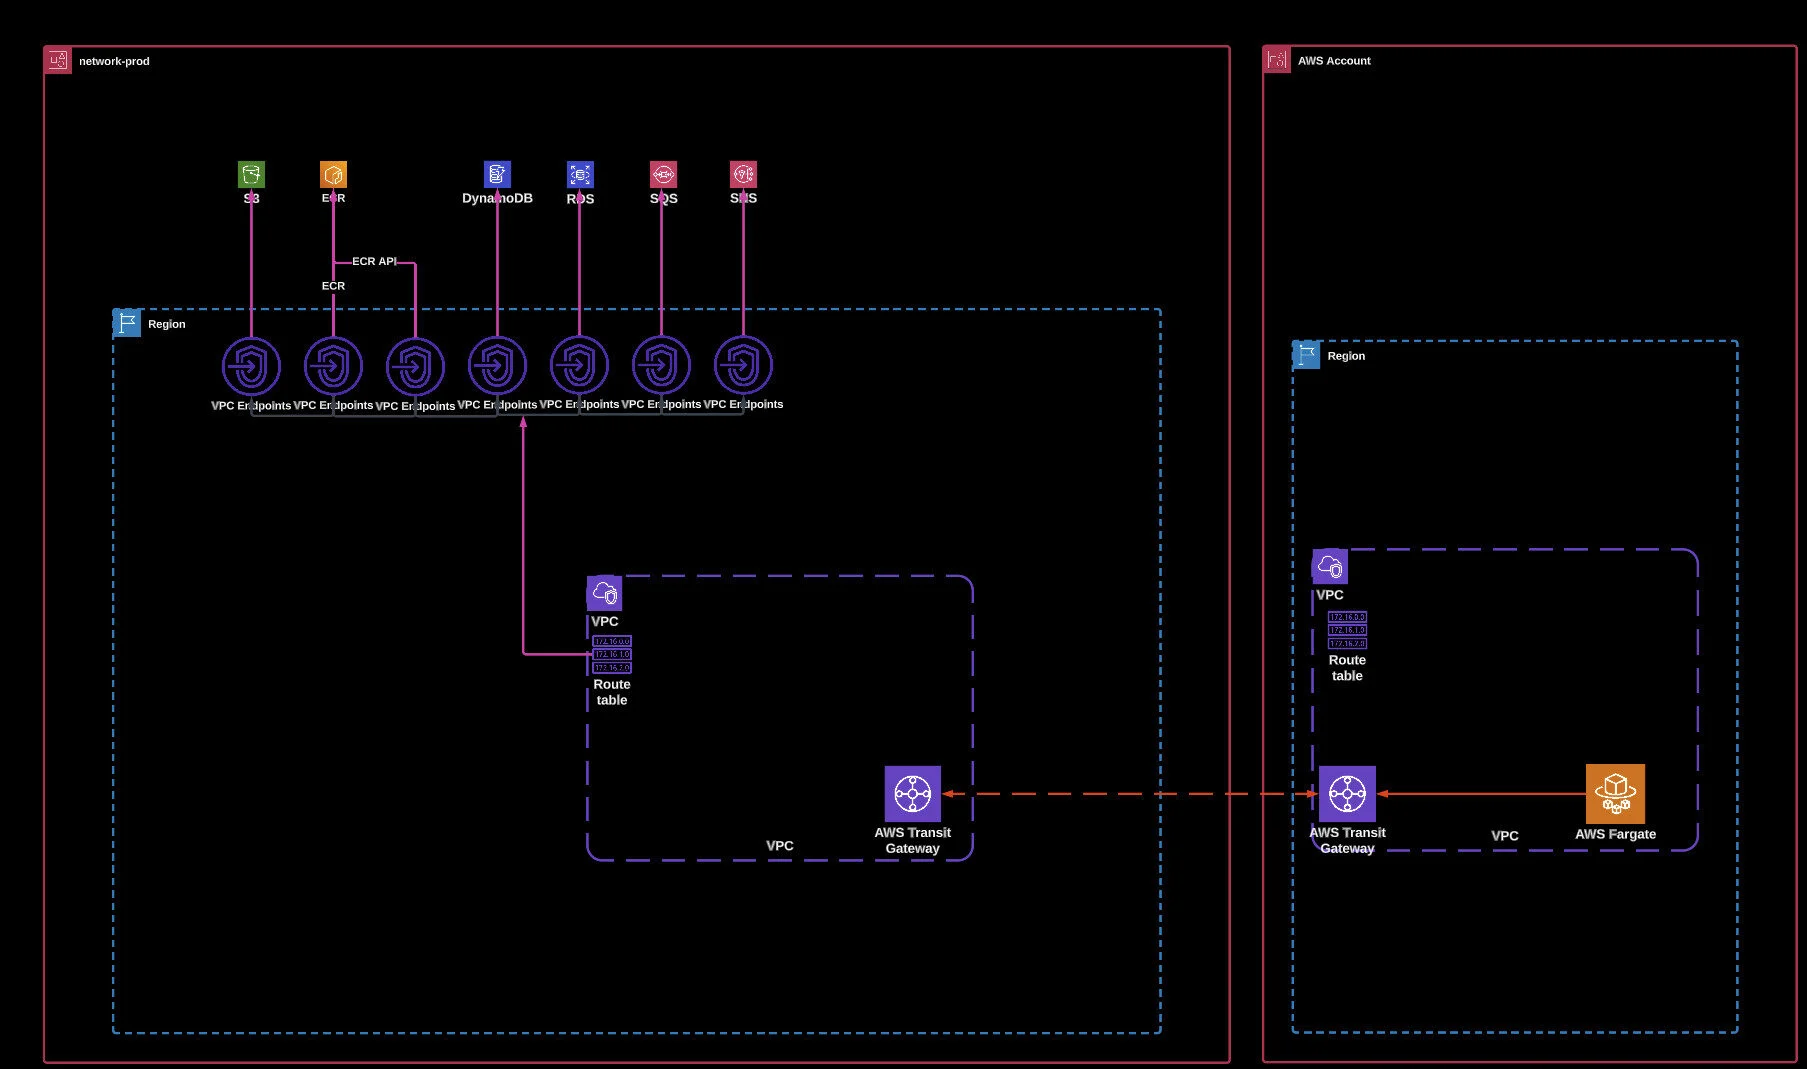
Task: Select Transit Gateway icon in network-prod
Action: click(x=912, y=794)
